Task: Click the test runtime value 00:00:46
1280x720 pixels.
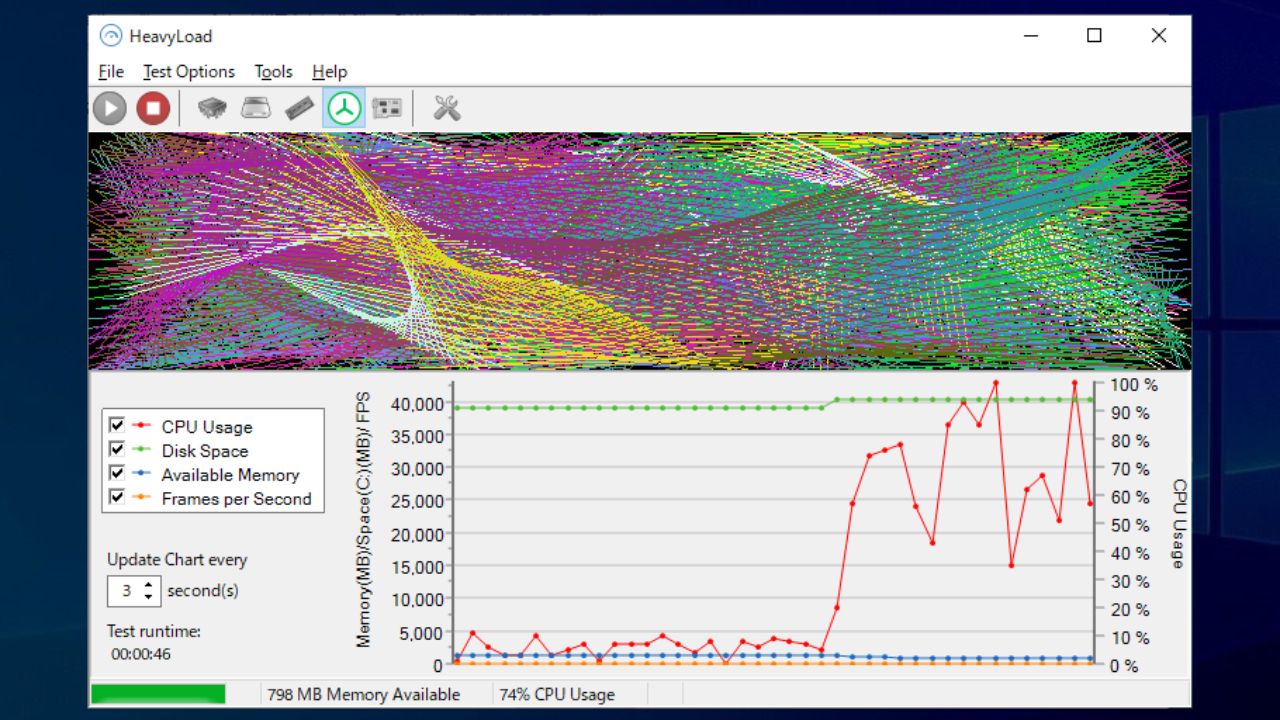Action: (x=141, y=654)
